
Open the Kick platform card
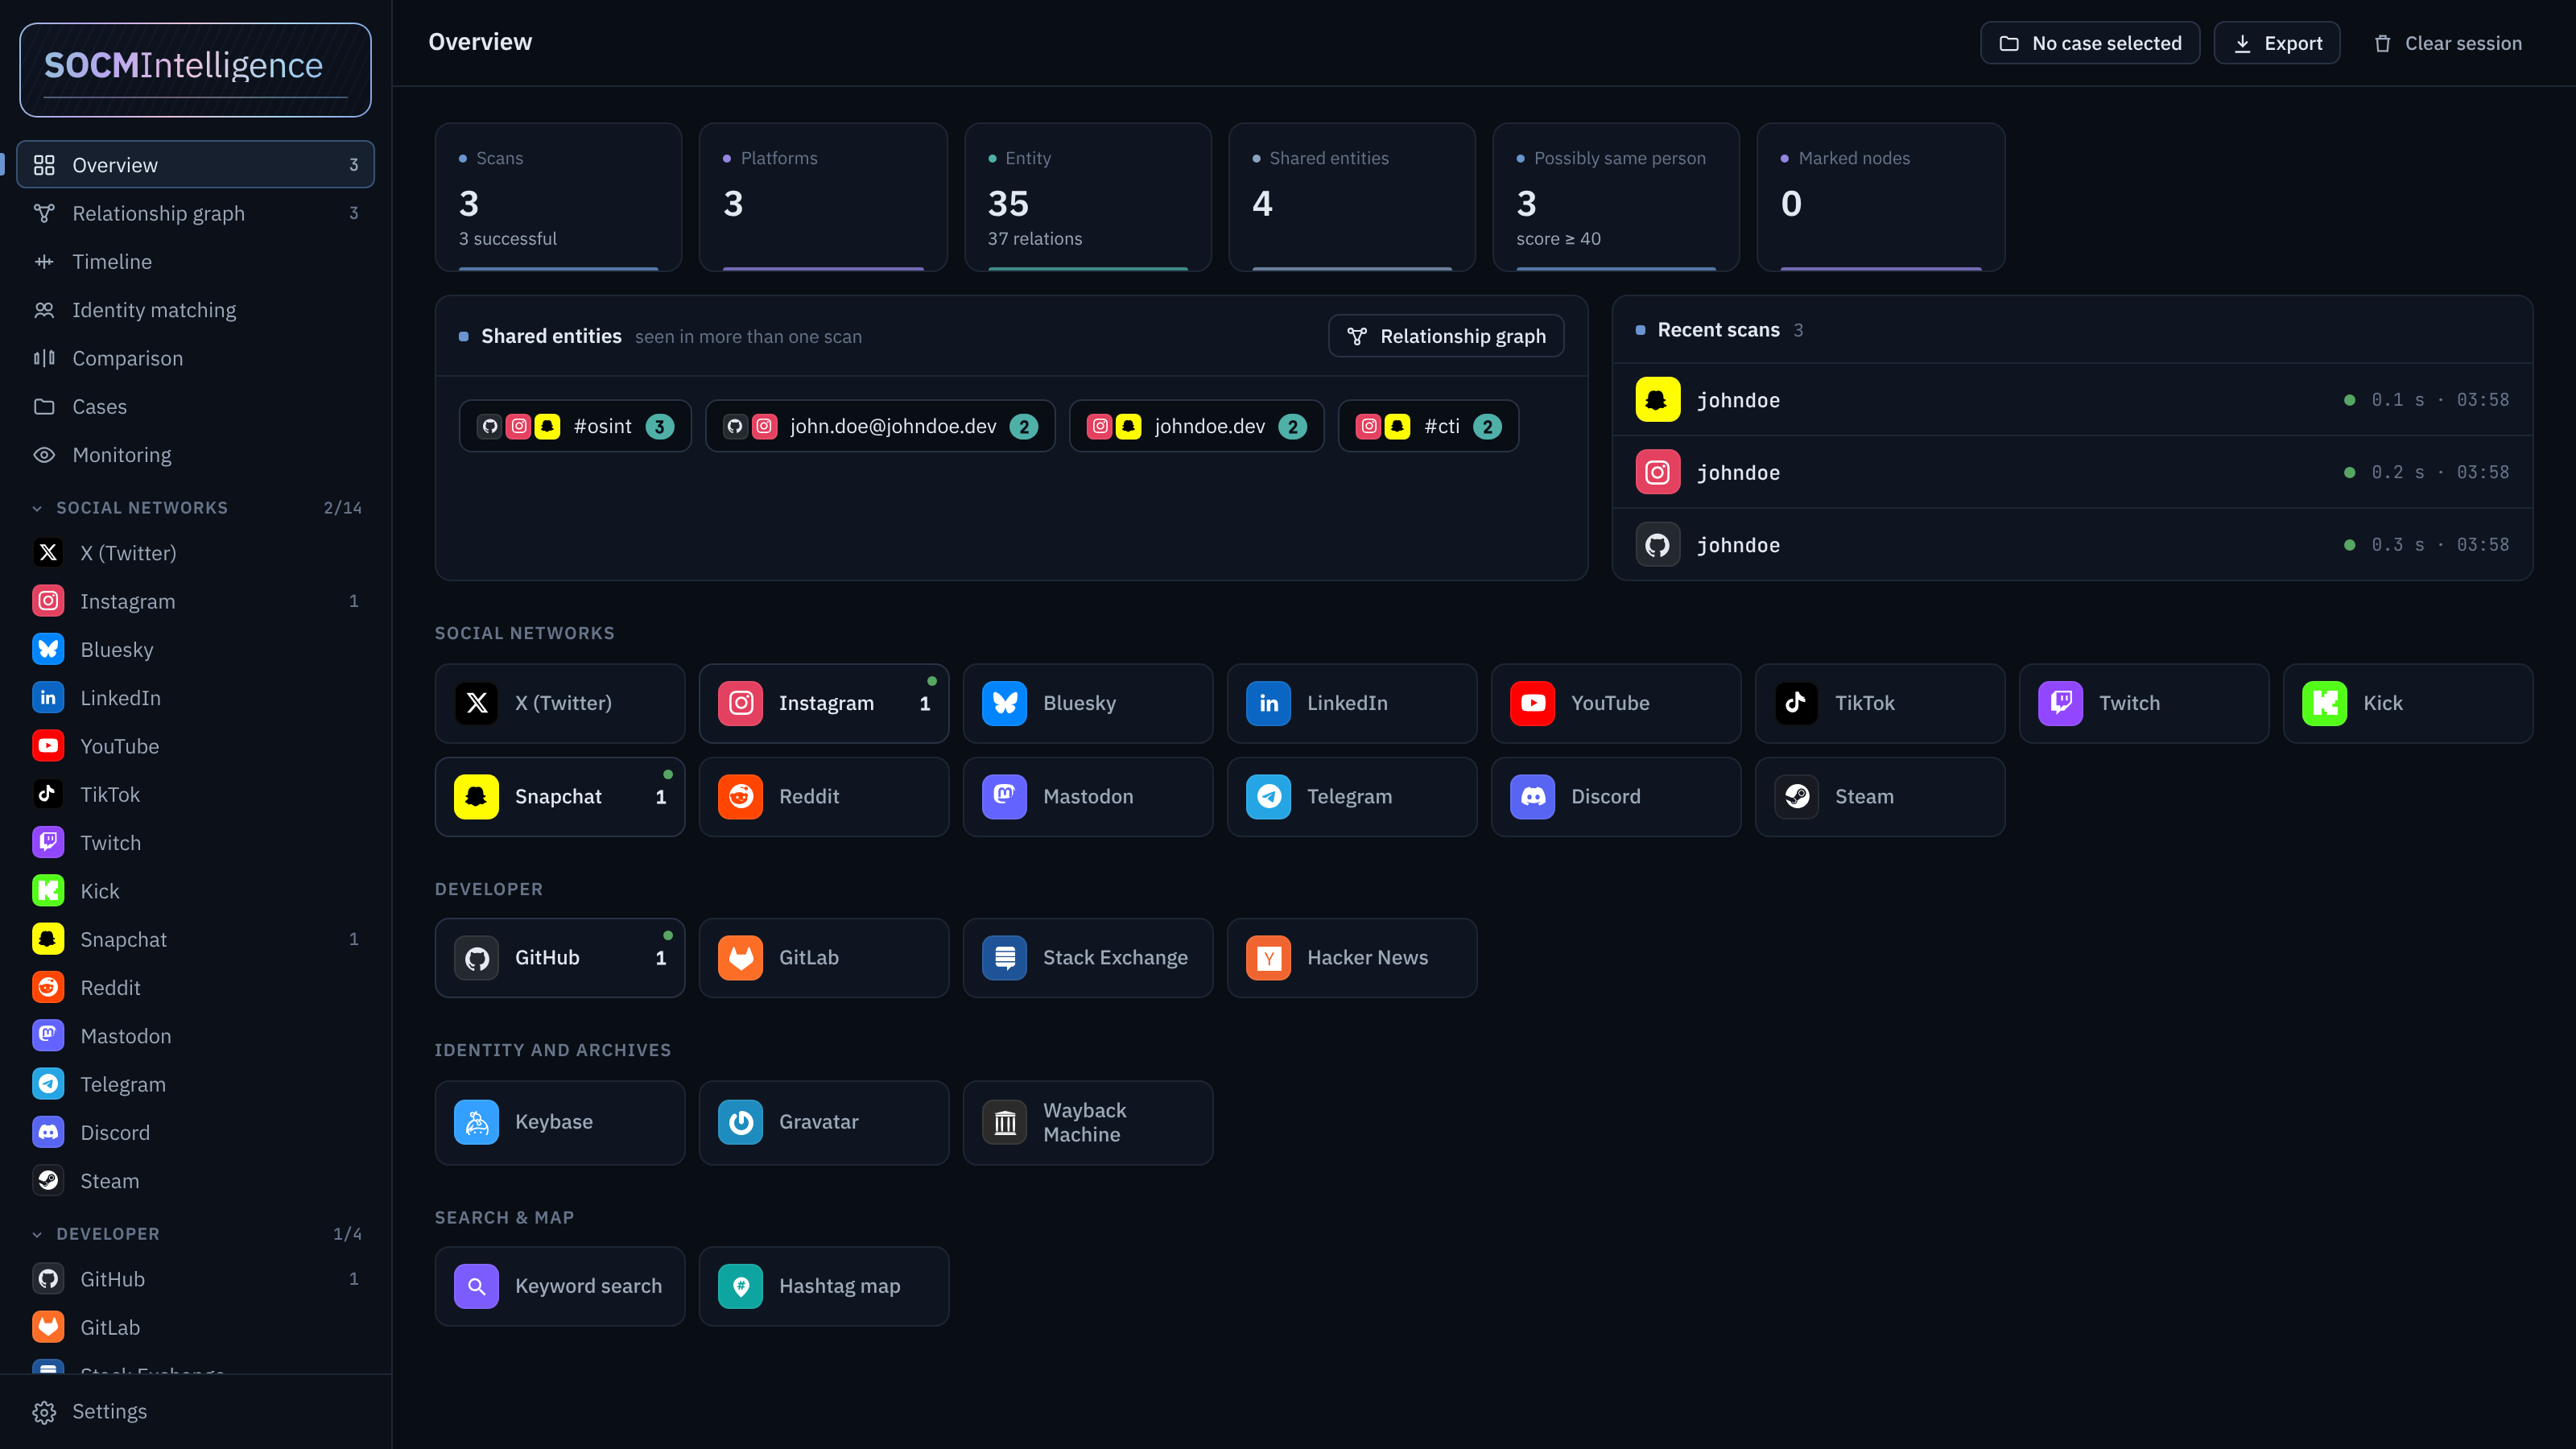(x=2407, y=703)
